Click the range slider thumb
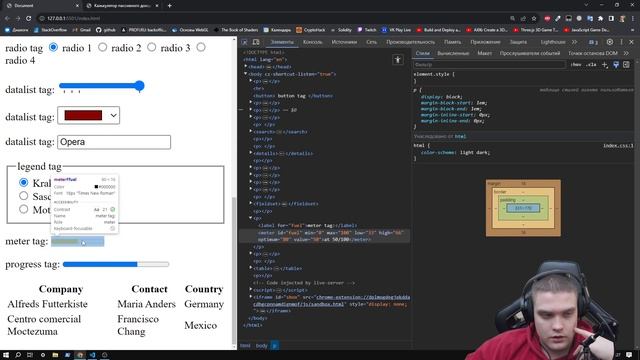 (x=139, y=86)
